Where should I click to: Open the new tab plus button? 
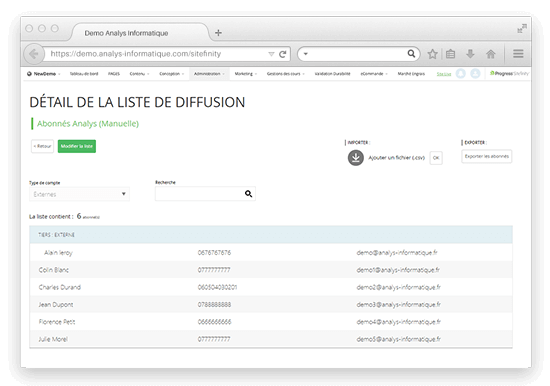pos(218,33)
